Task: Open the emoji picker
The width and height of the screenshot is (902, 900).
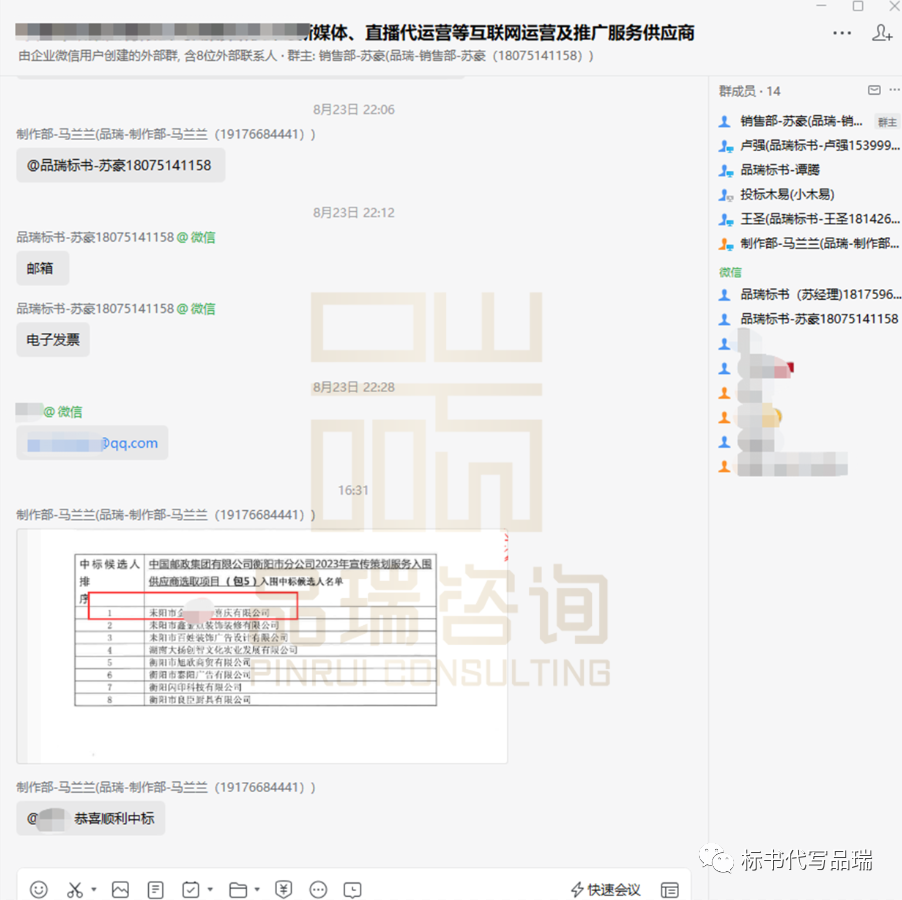Action: pyautogui.click(x=38, y=889)
